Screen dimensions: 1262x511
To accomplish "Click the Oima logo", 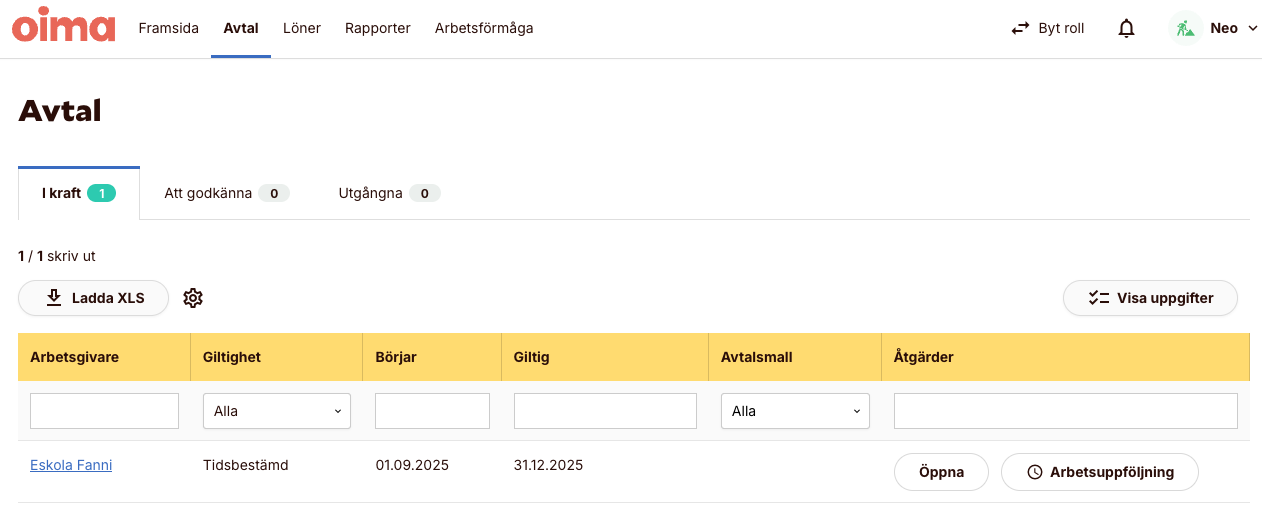I will (64, 26).
